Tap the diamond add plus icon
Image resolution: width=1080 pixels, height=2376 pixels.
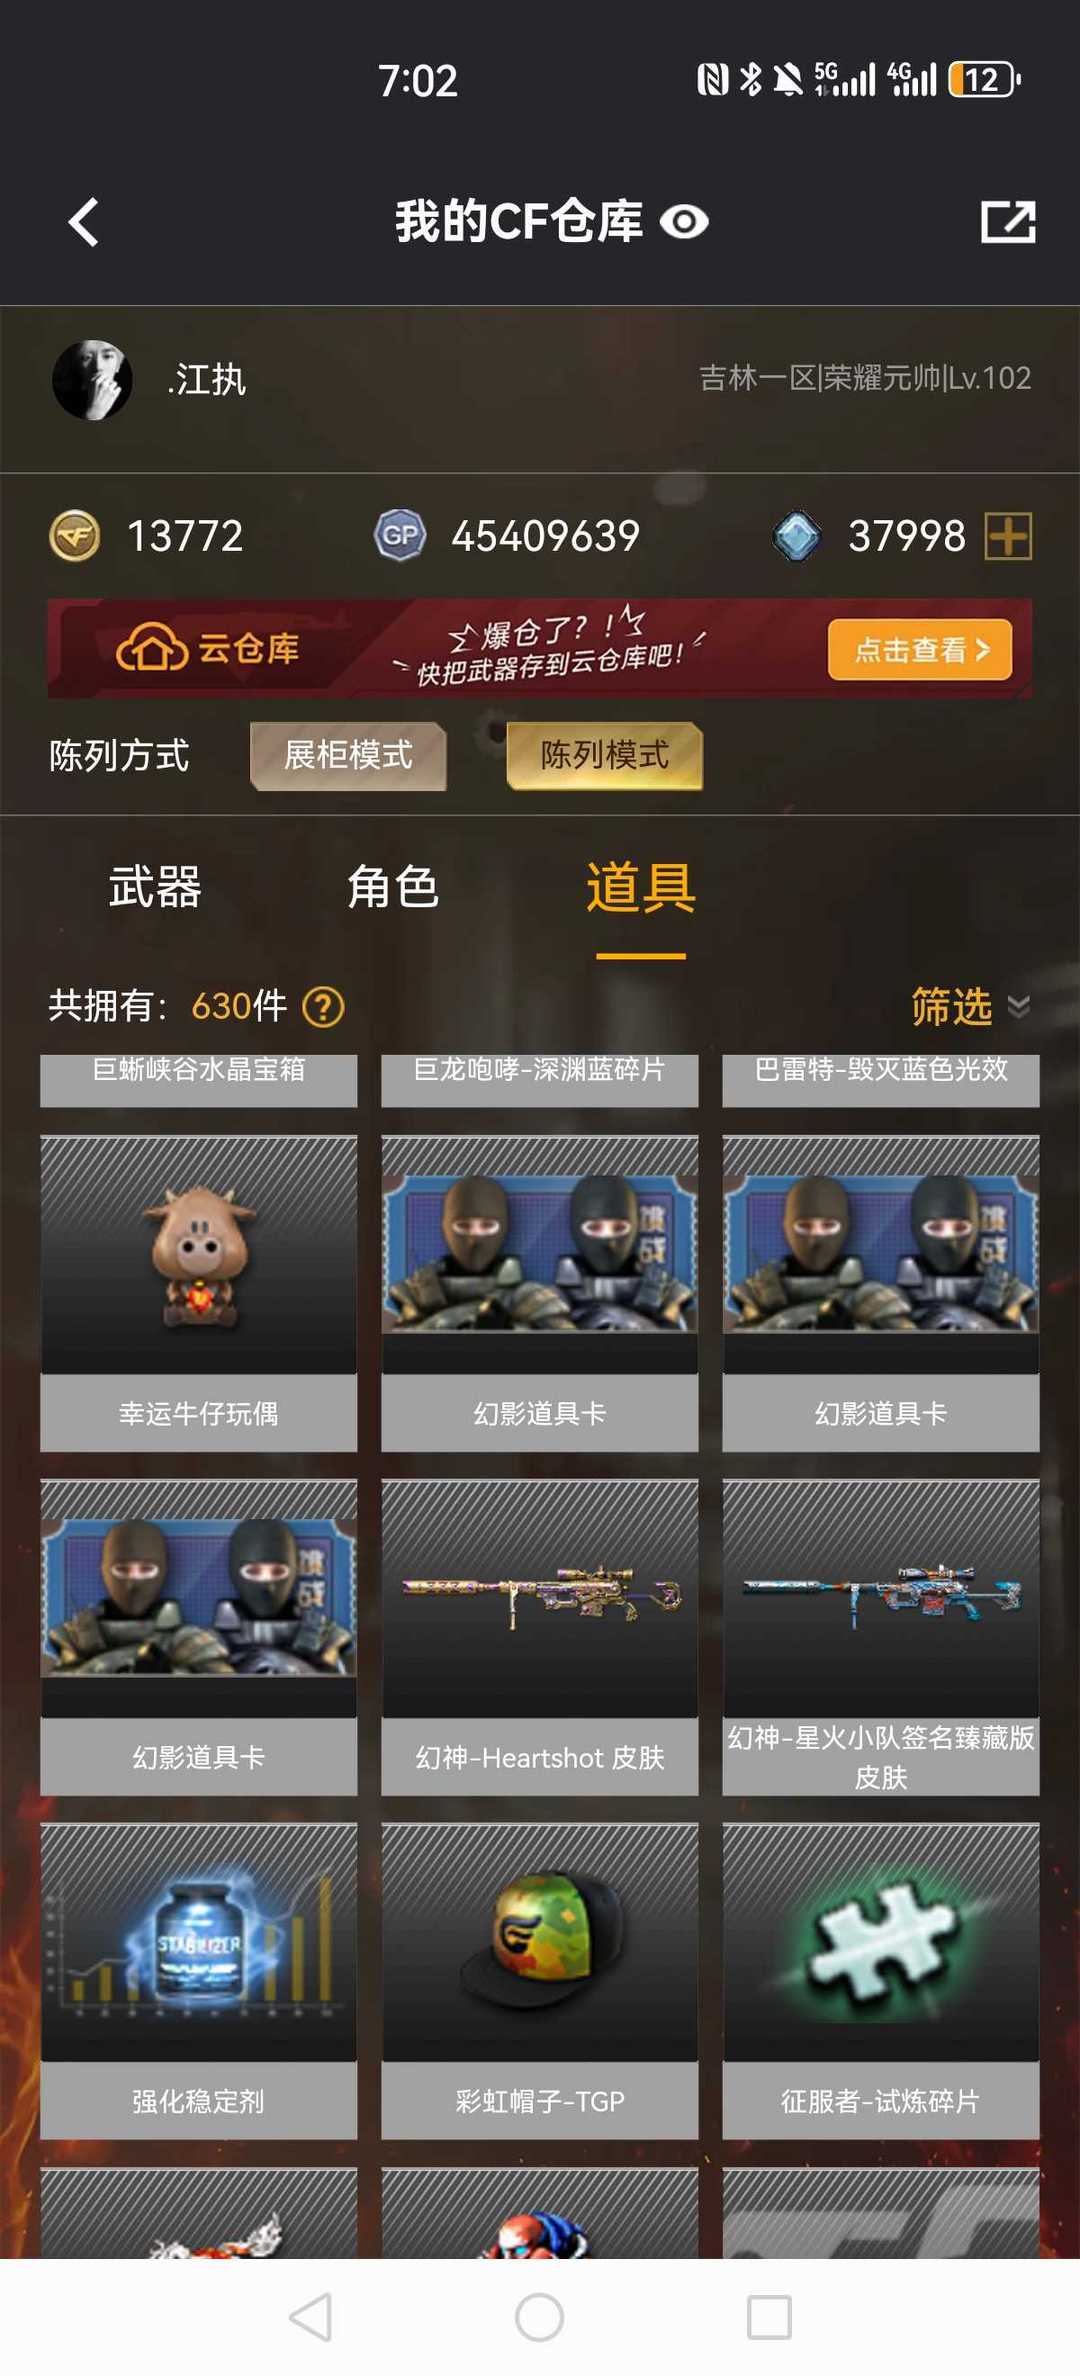1008,536
